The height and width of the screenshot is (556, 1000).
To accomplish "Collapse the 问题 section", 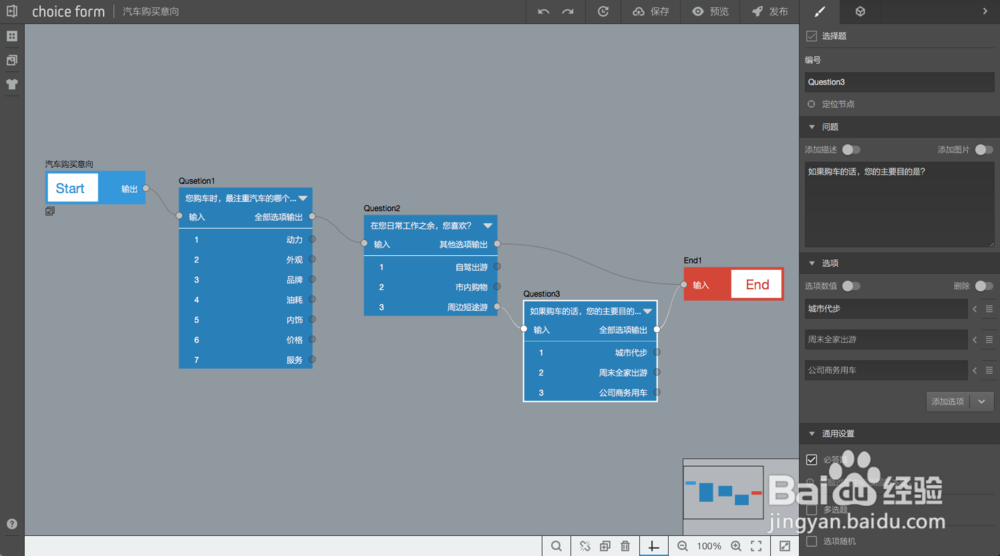I will pyautogui.click(x=812, y=127).
